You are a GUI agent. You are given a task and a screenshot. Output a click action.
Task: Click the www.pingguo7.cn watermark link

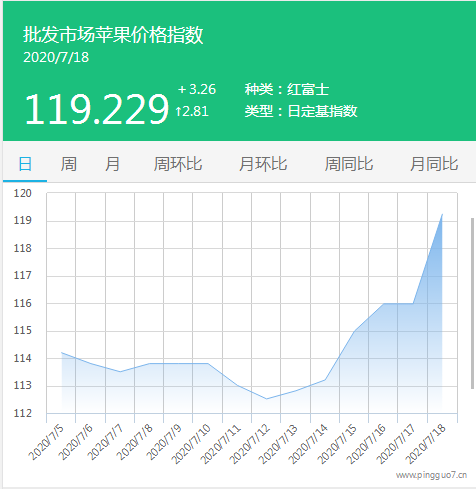431,475
